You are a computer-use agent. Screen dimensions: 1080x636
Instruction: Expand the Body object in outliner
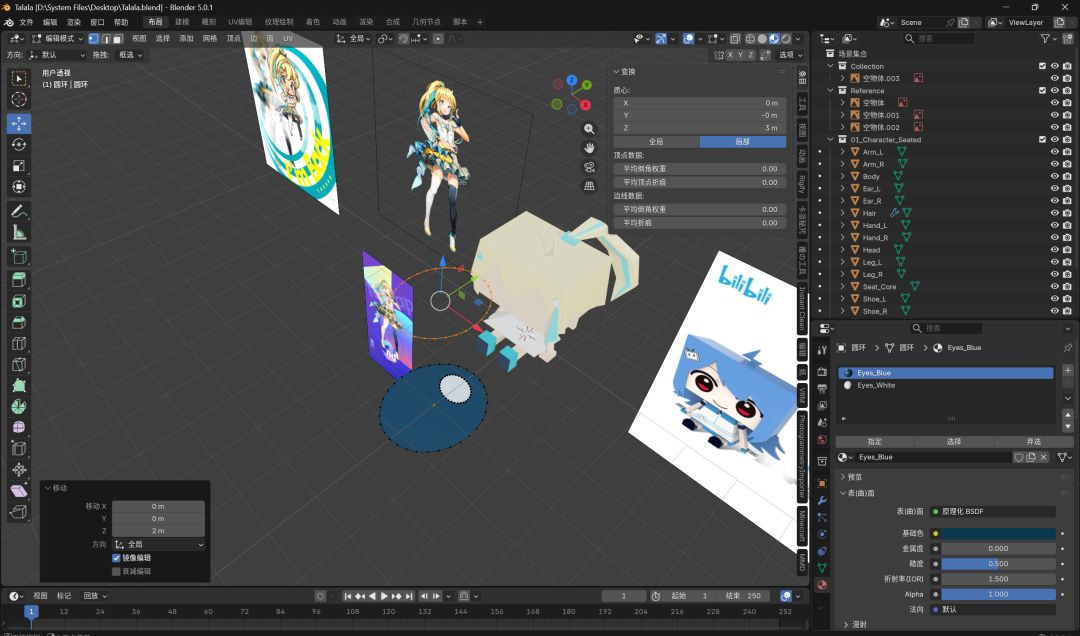click(842, 176)
